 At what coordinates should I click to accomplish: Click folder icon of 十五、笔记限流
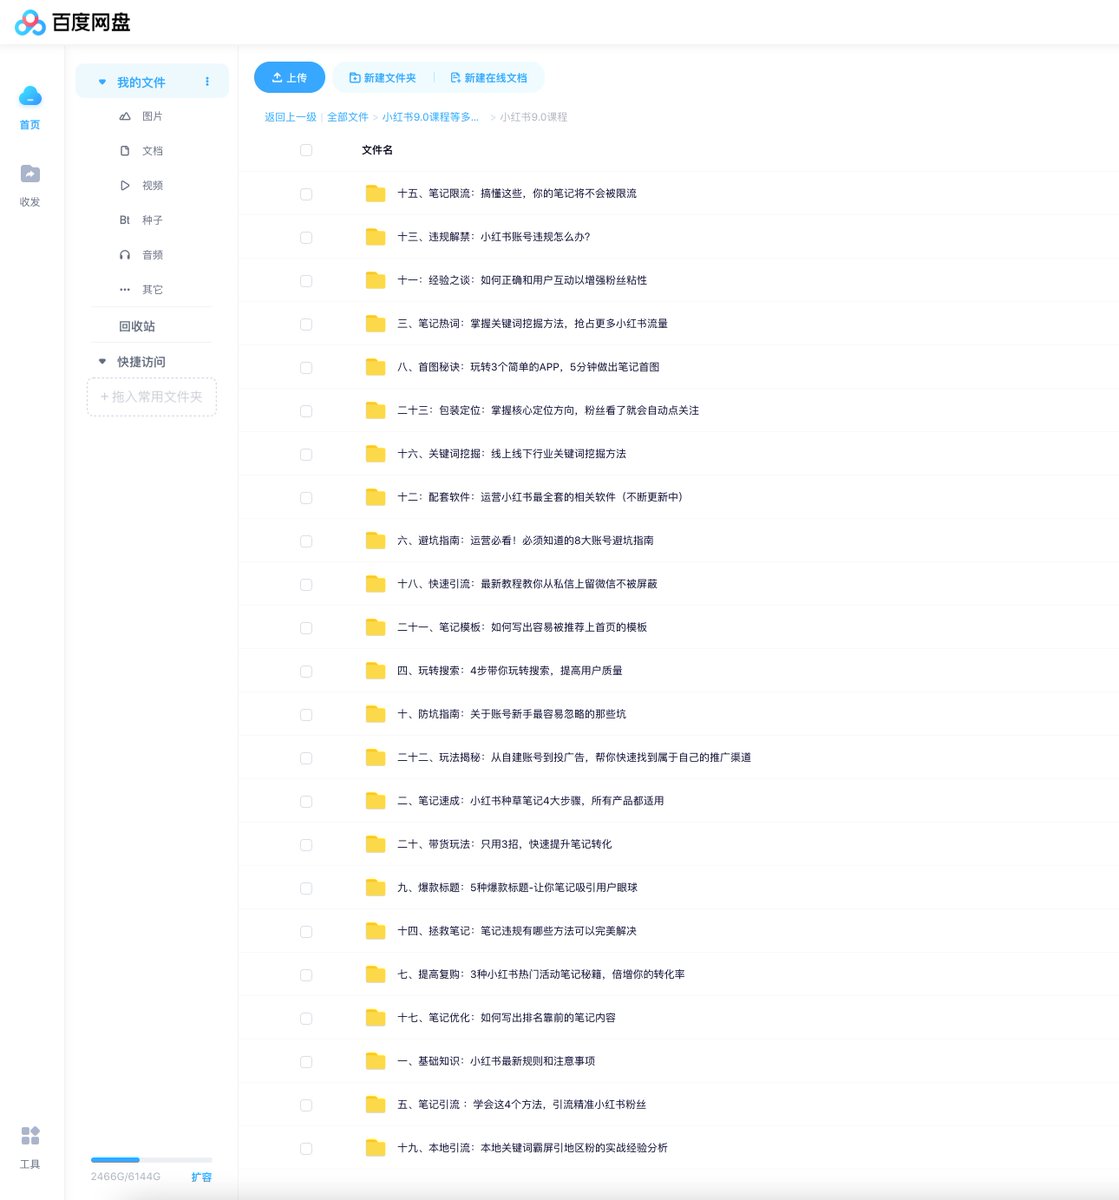coord(376,193)
